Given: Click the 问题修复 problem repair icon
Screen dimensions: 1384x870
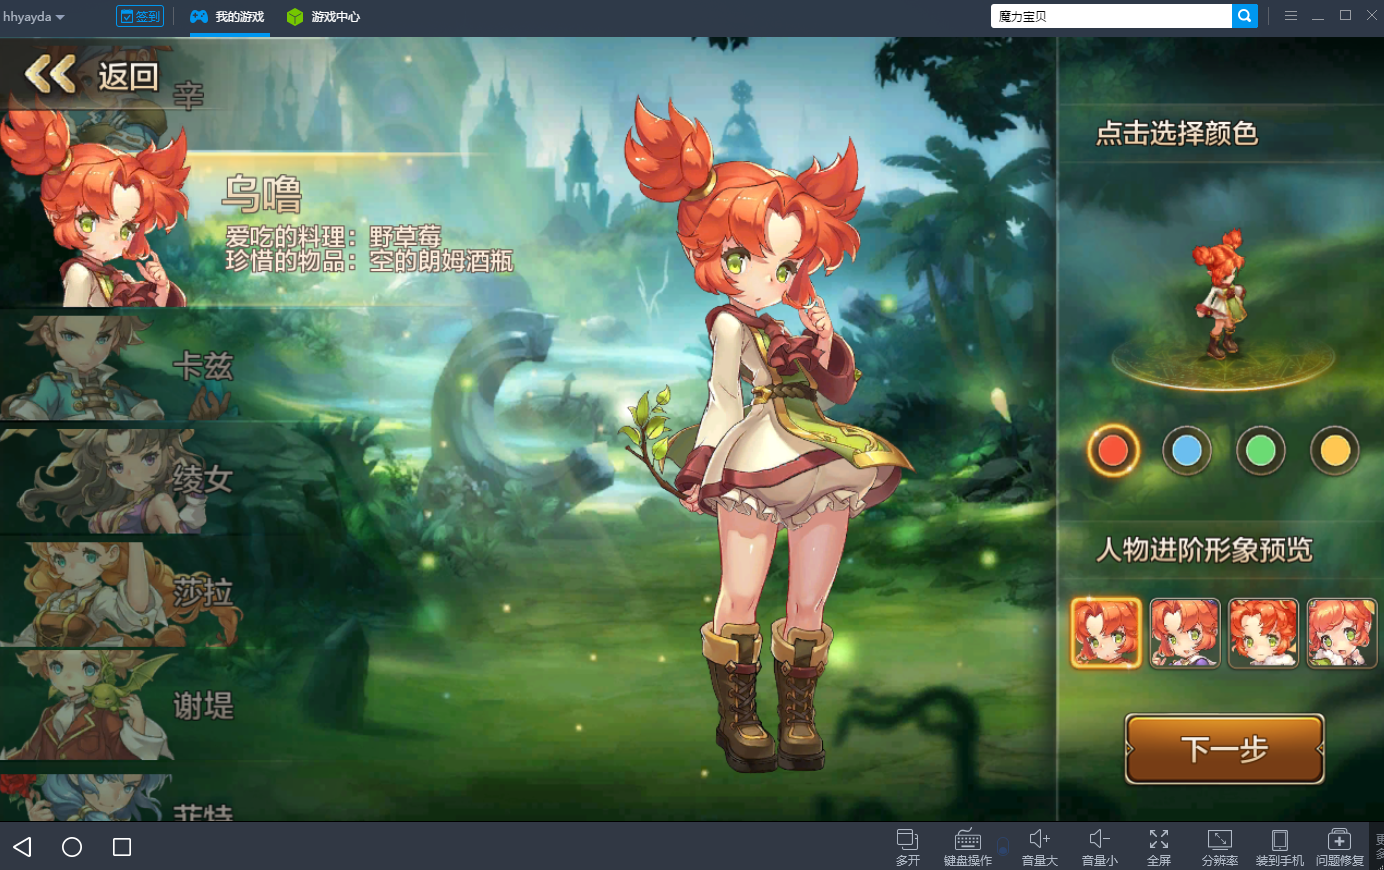Looking at the screenshot, I should pos(1340,846).
